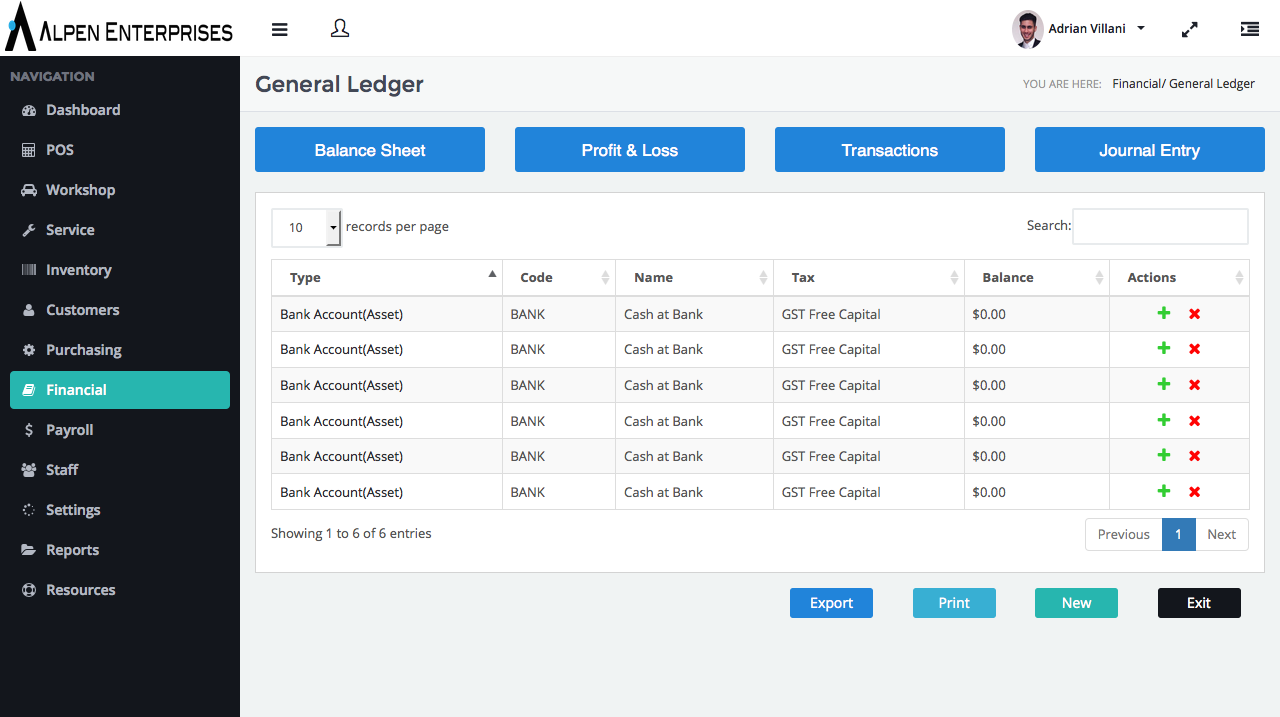Open the right sidebar panel icon

1249,29
